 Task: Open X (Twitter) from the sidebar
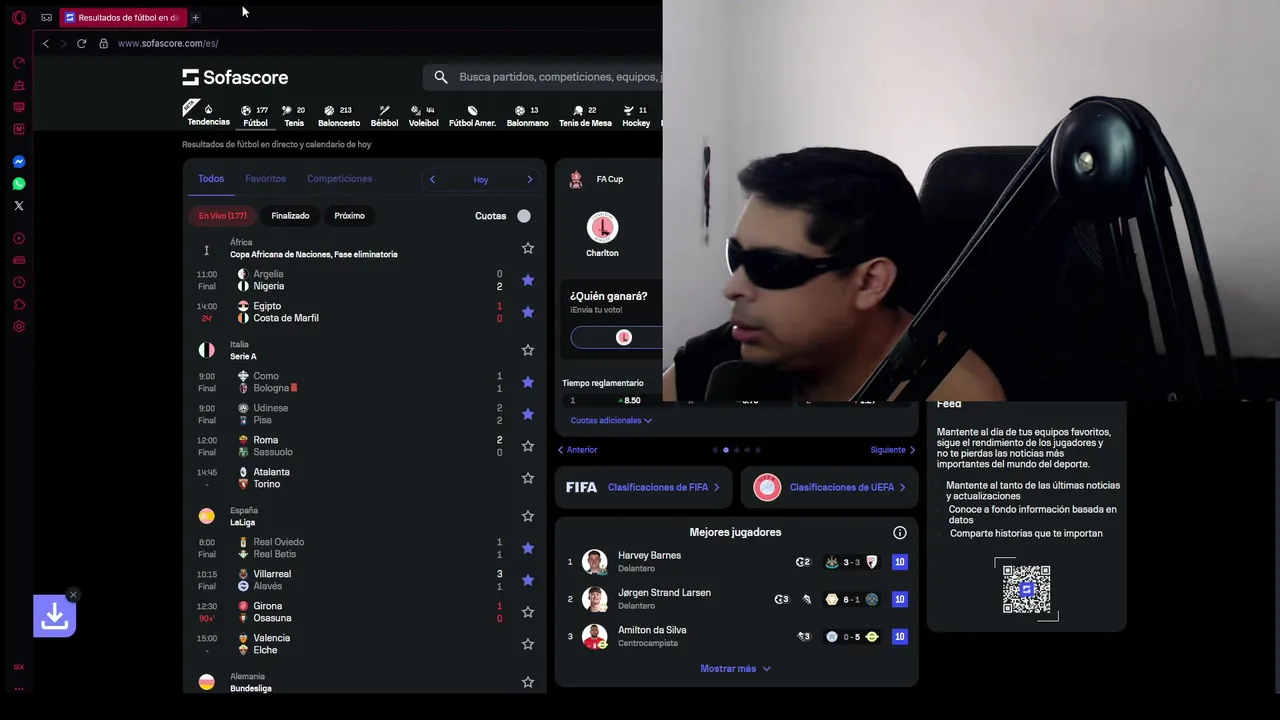point(18,206)
